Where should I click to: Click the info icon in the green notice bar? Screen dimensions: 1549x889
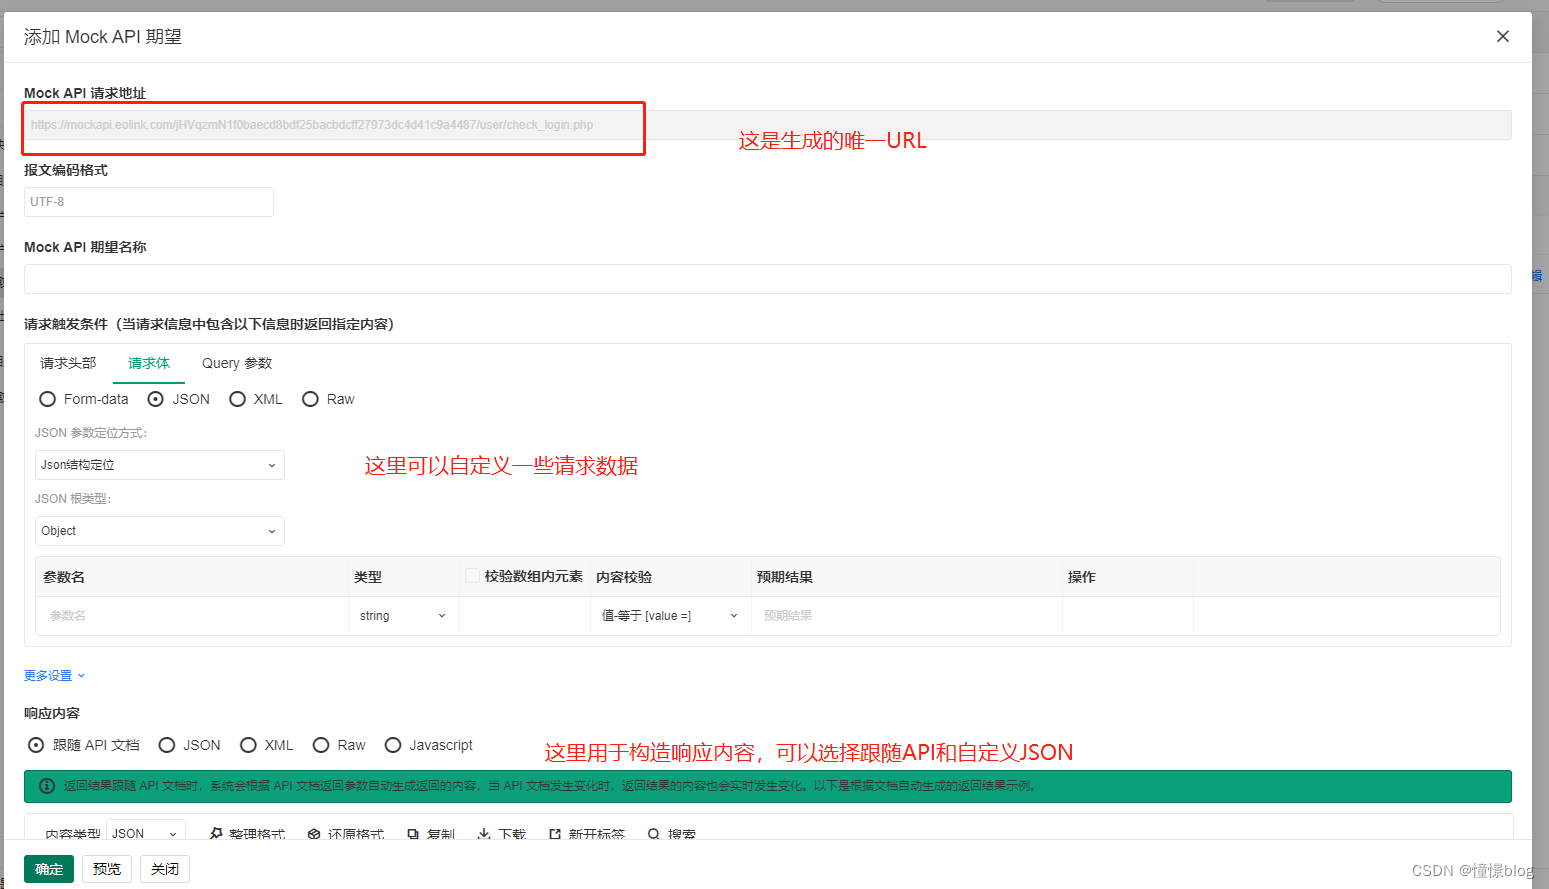(x=47, y=786)
